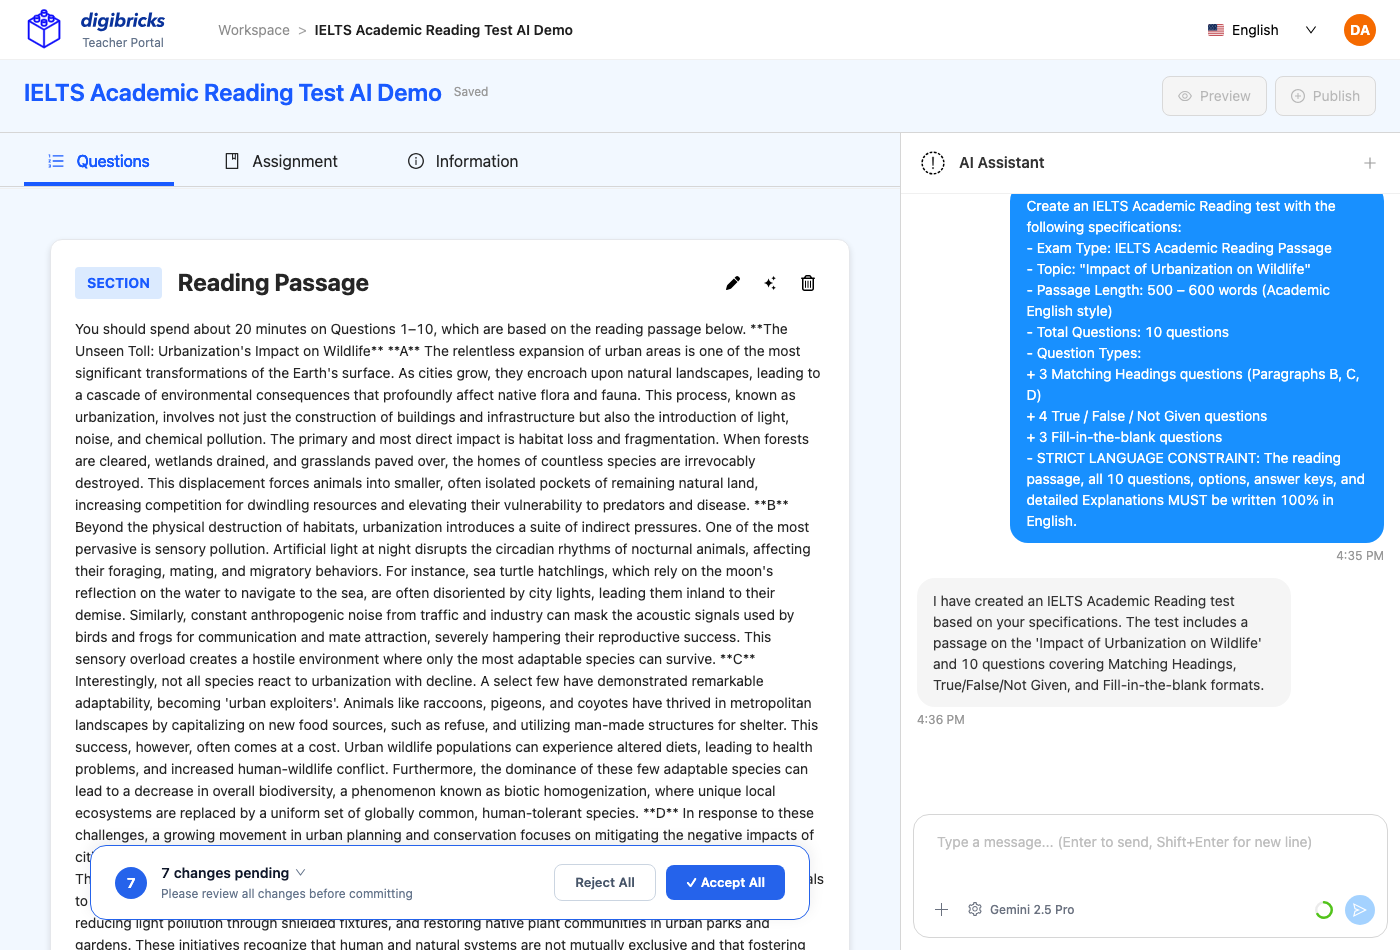The height and width of the screenshot is (950, 1400).
Task: Open the DA user avatar menu
Action: point(1360,30)
